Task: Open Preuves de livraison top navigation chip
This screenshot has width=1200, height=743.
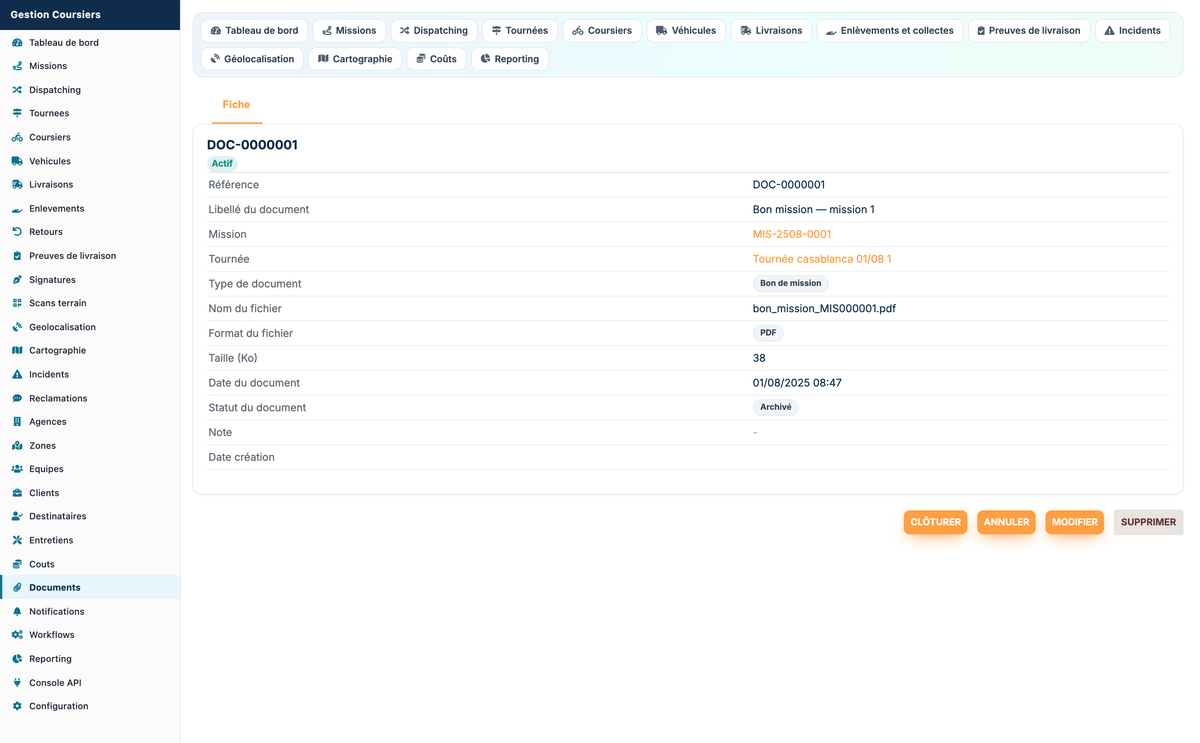Action: tap(1029, 31)
